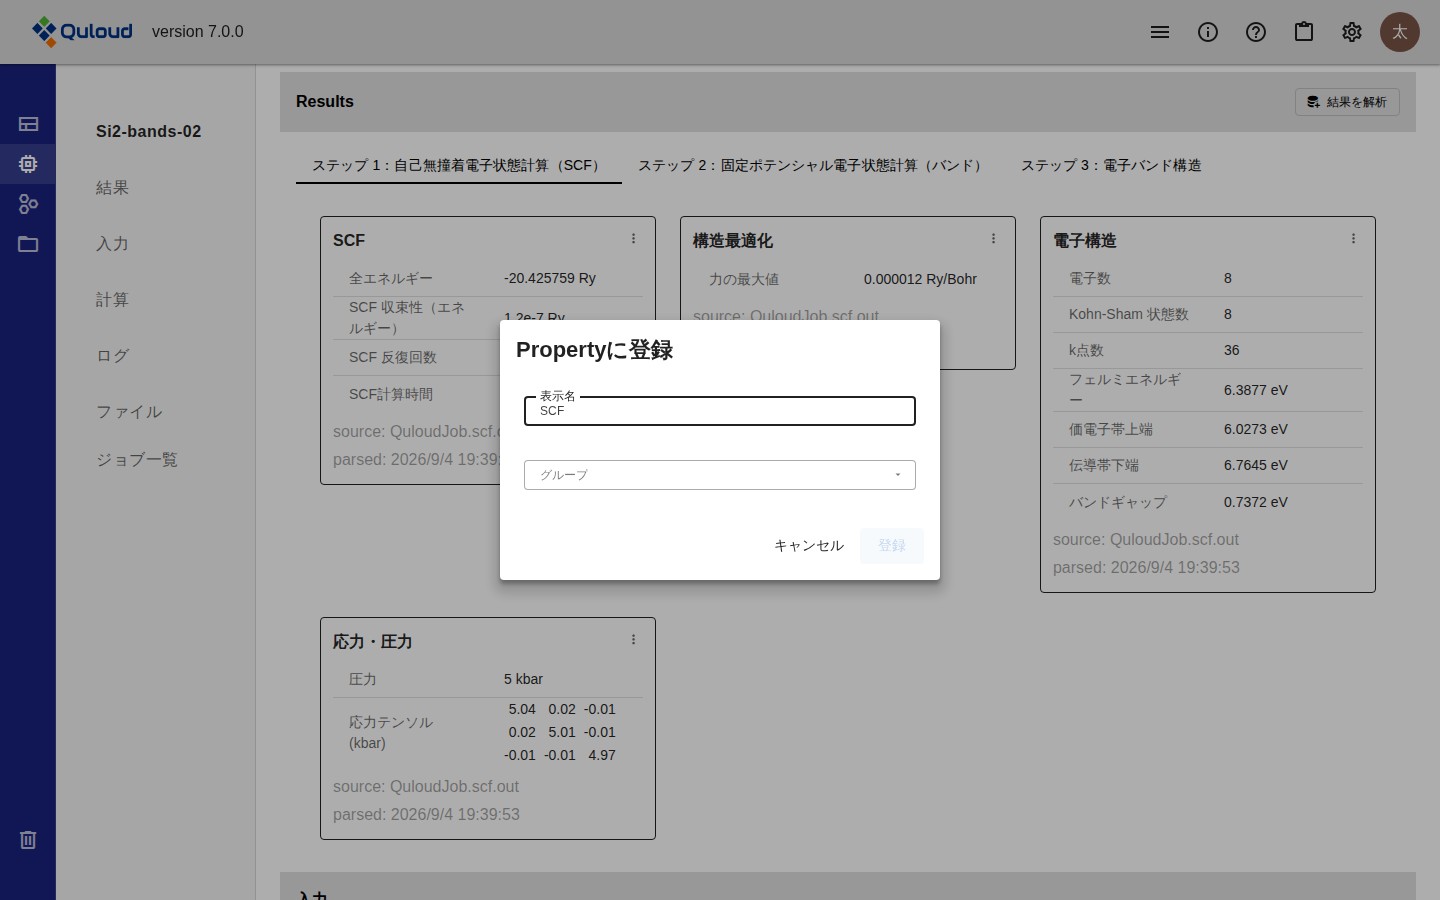Go to 結果 in side menu

pos(112,188)
